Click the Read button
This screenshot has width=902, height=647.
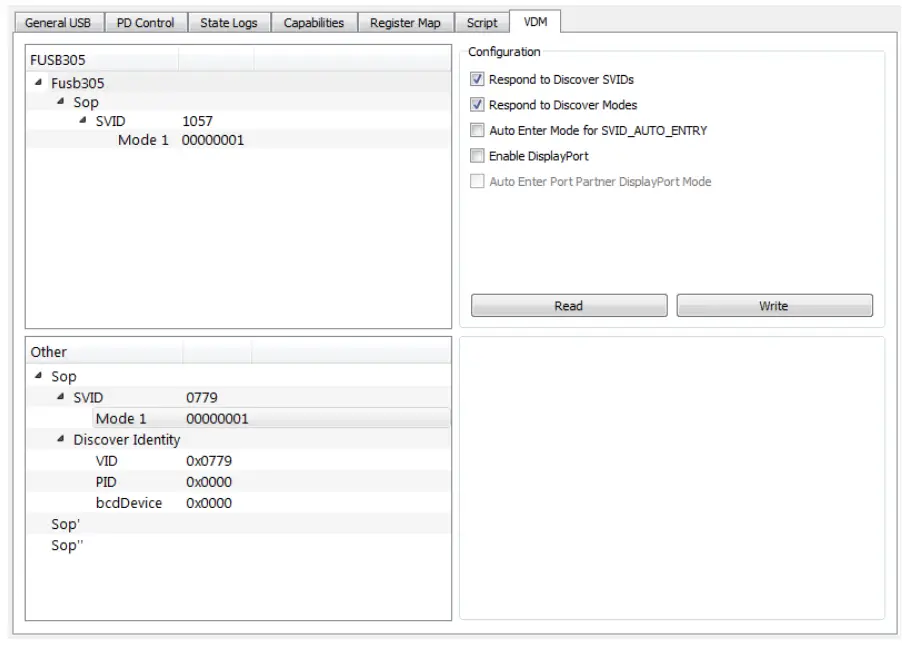click(569, 305)
